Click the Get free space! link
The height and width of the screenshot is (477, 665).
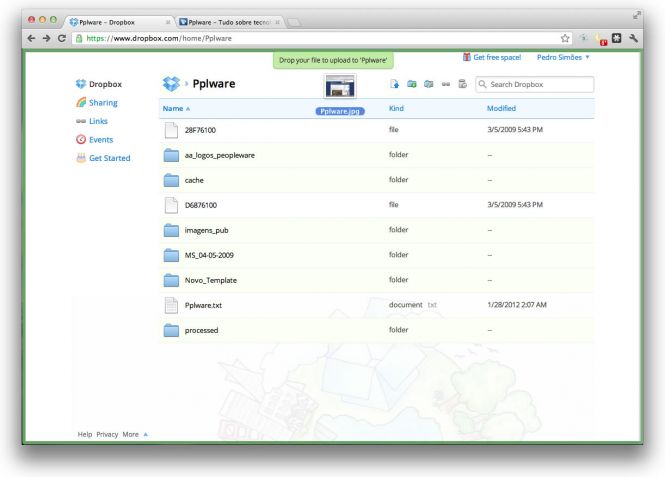pyautogui.click(x=497, y=57)
